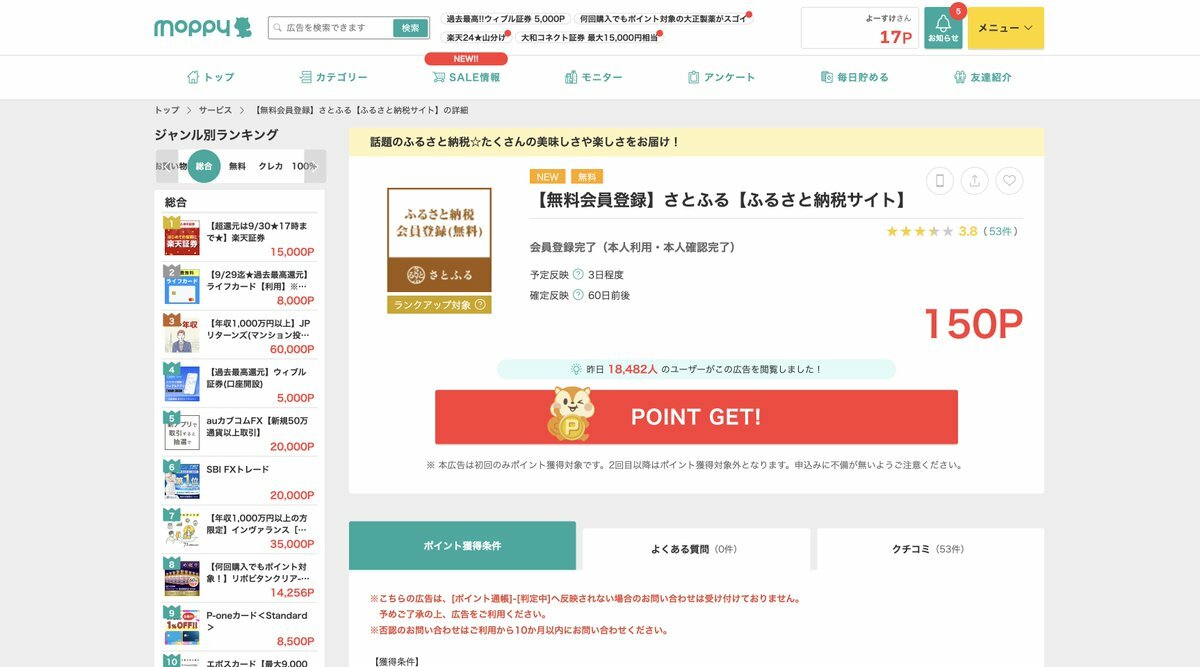This screenshot has height=667, width=1200.
Task: Show 確定反映 help question mark
Action: pyautogui.click(x=578, y=295)
